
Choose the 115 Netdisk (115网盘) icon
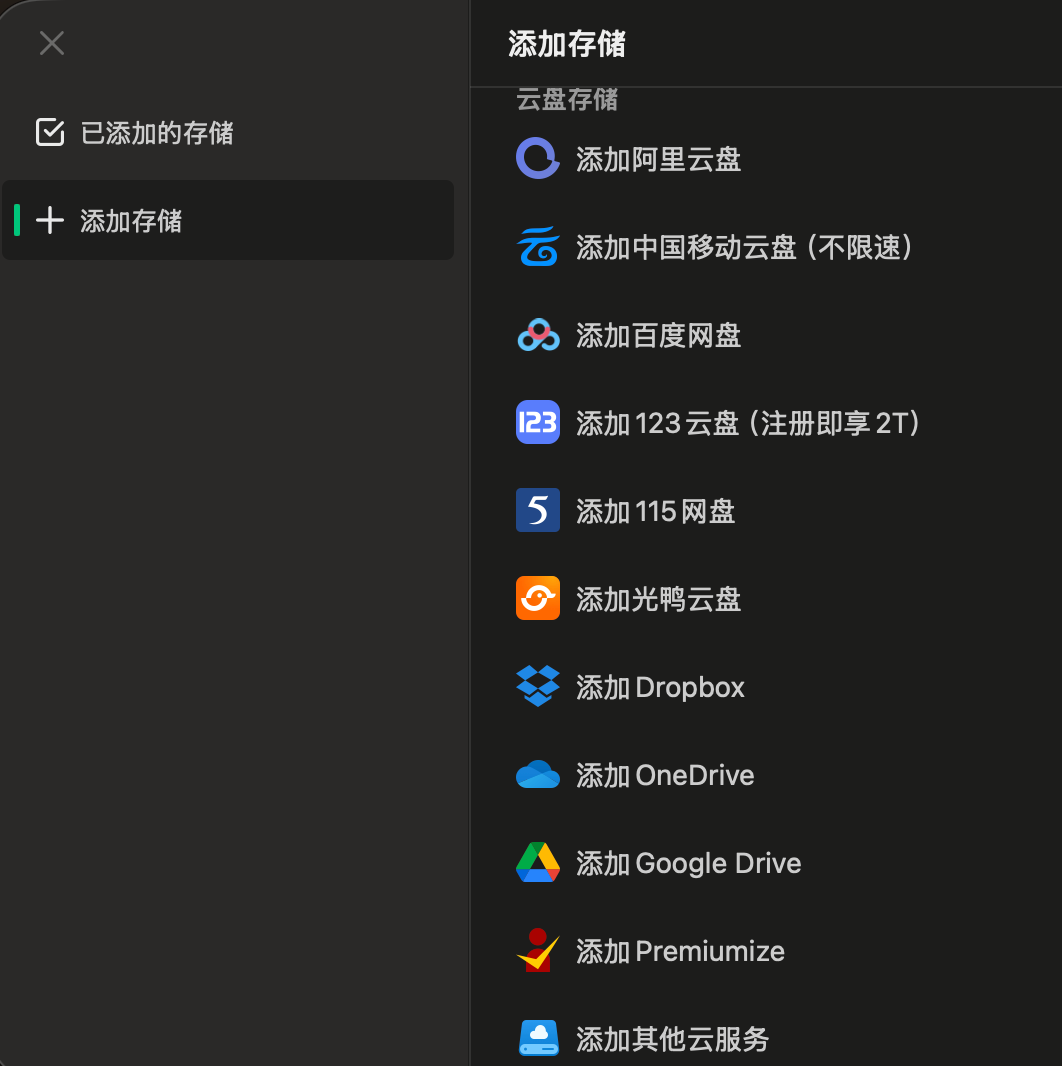click(538, 510)
